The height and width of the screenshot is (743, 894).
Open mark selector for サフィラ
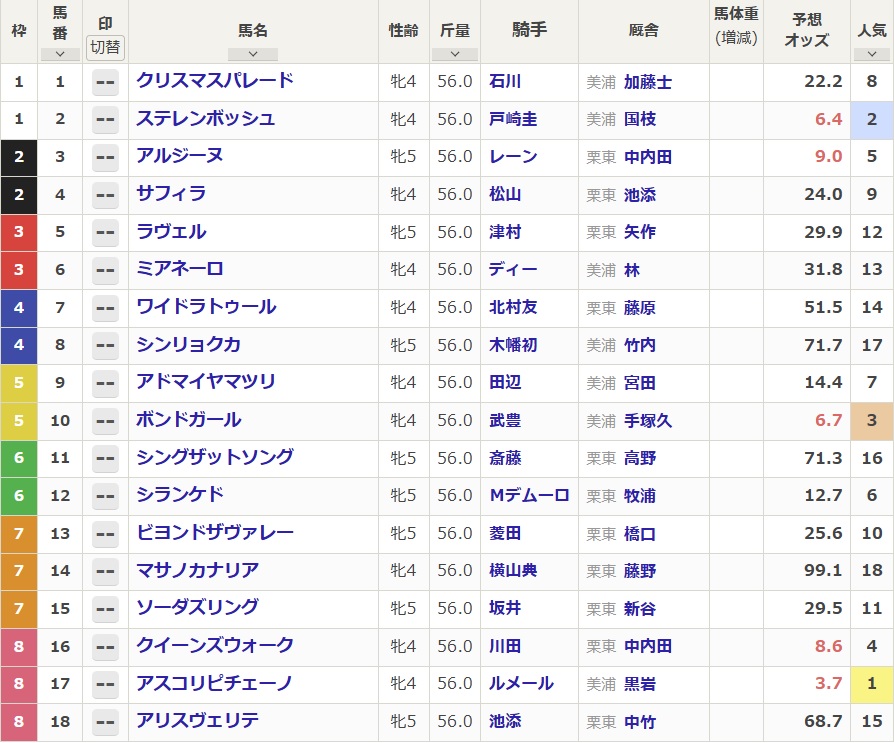coord(105,195)
